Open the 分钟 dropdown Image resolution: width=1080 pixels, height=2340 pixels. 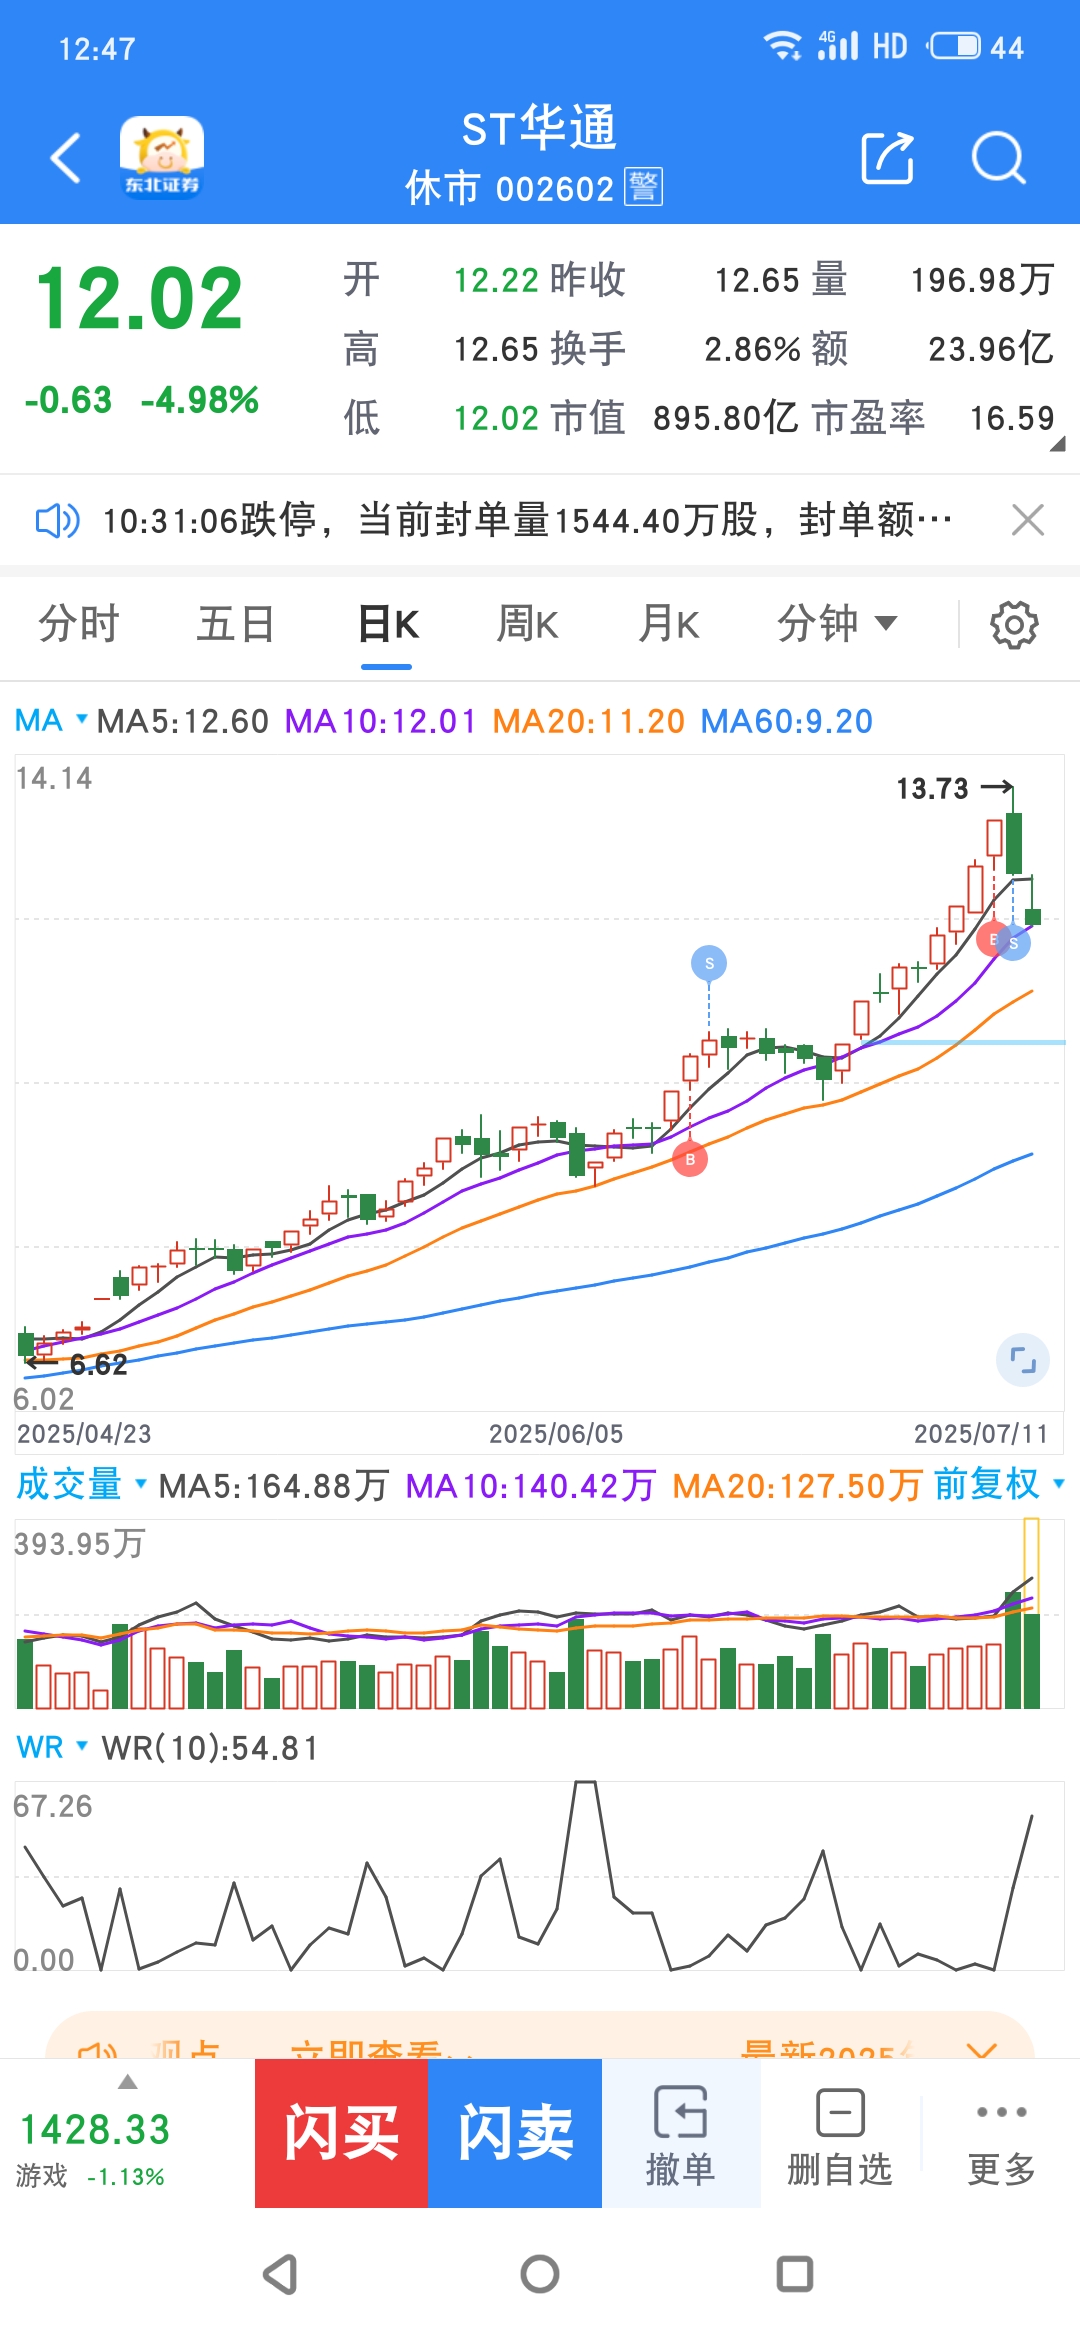coord(837,624)
